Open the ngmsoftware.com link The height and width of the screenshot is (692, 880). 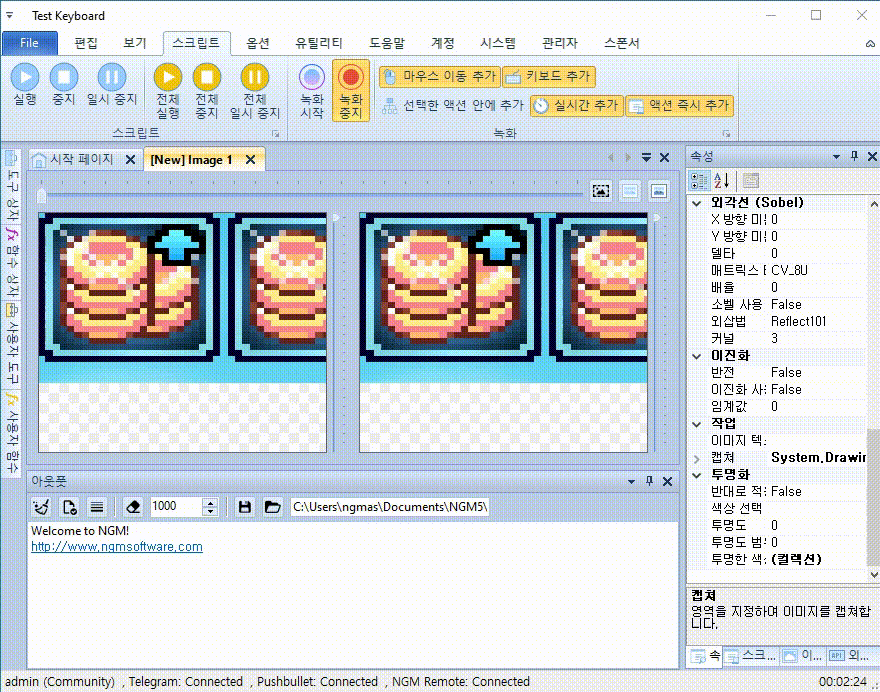pyautogui.click(x=117, y=547)
